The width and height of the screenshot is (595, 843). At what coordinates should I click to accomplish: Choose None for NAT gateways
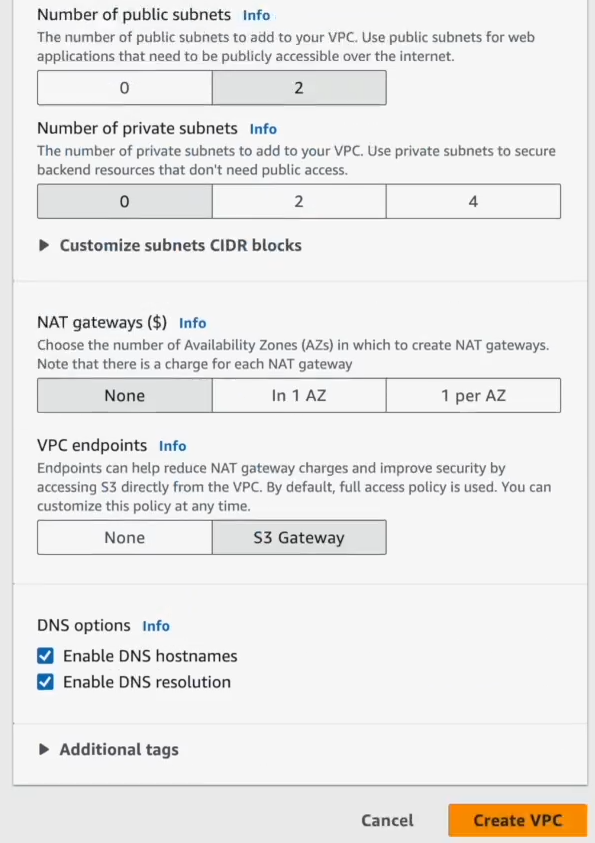click(x=124, y=395)
